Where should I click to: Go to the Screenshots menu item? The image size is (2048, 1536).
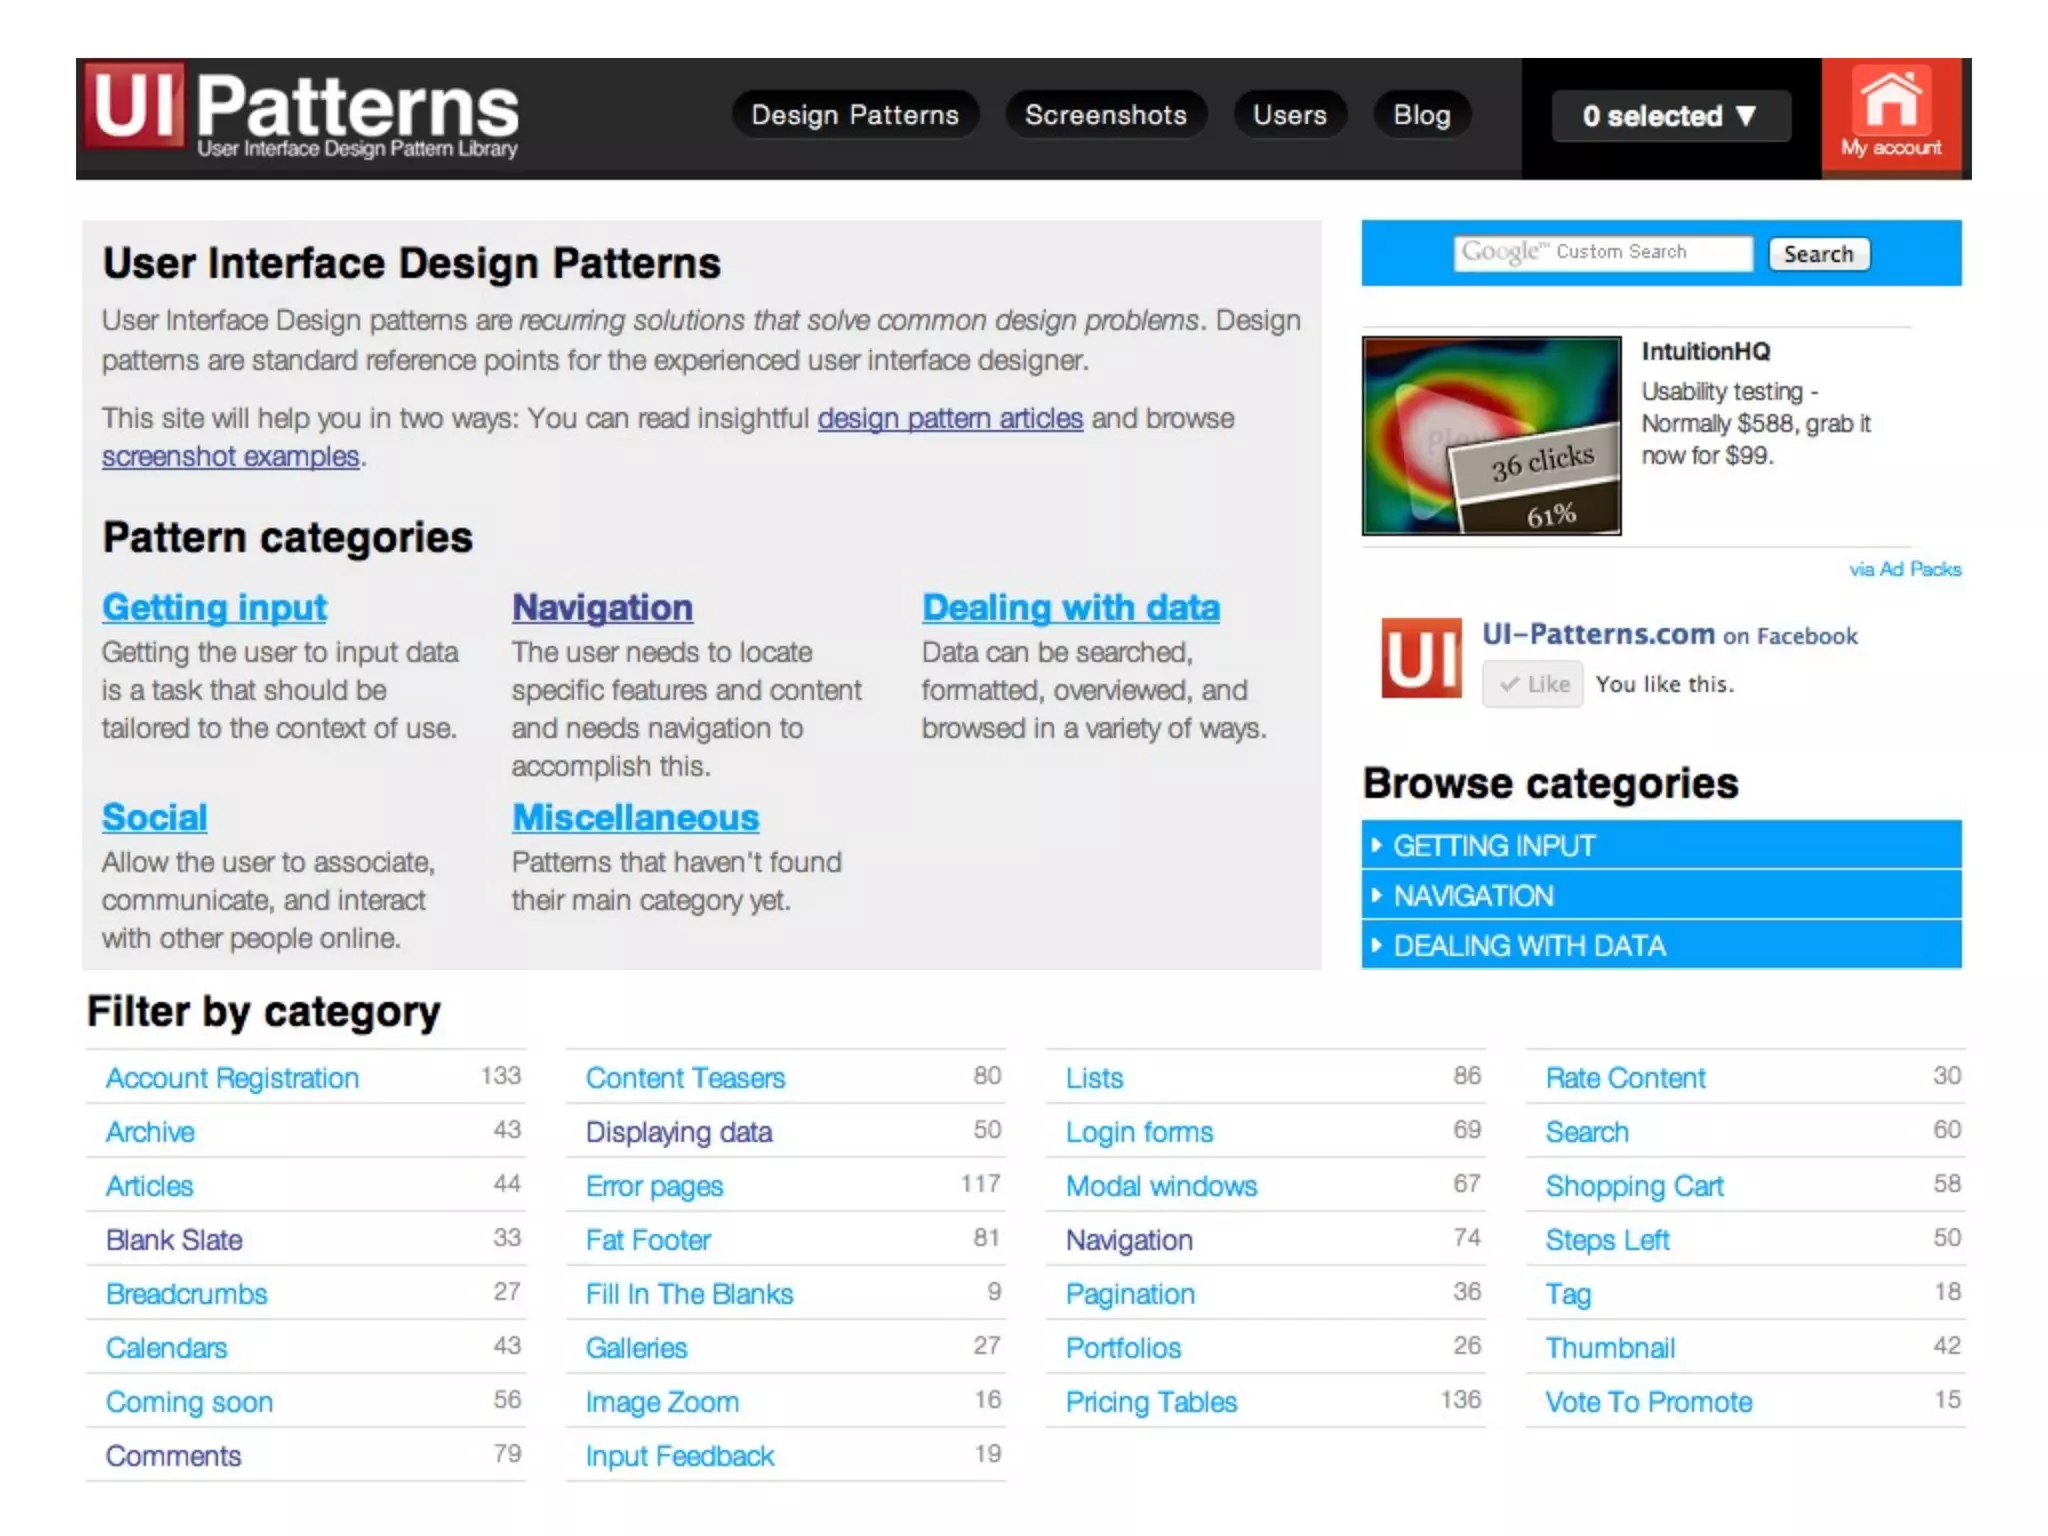[1105, 115]
